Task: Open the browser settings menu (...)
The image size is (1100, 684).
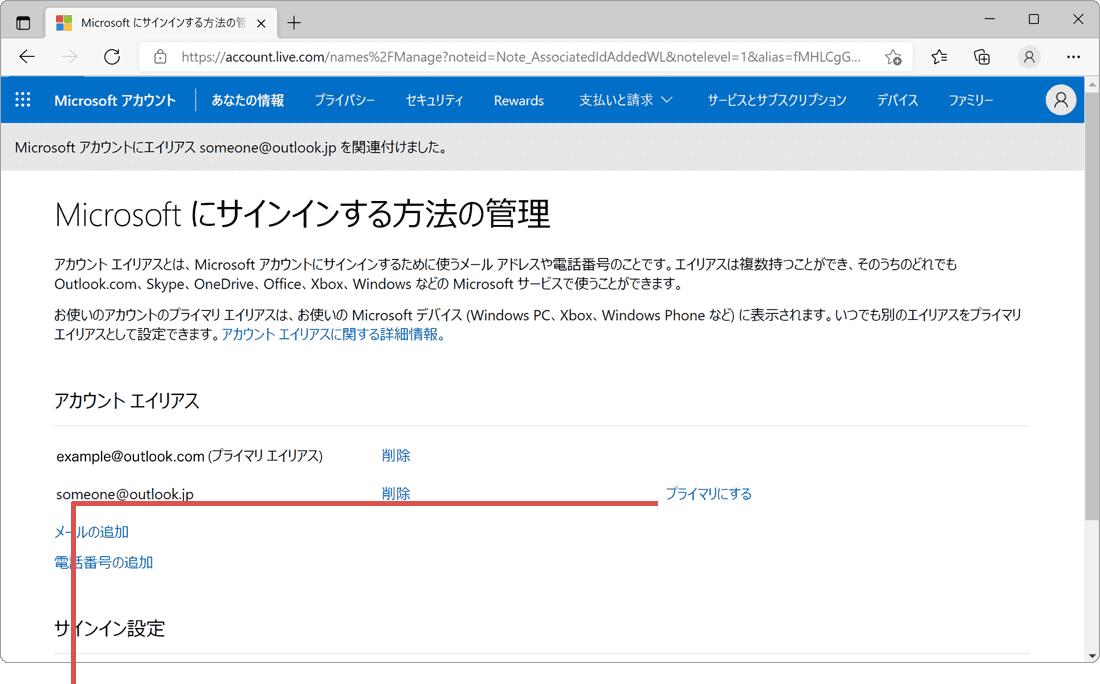Action: click(x=1073, y=57)
